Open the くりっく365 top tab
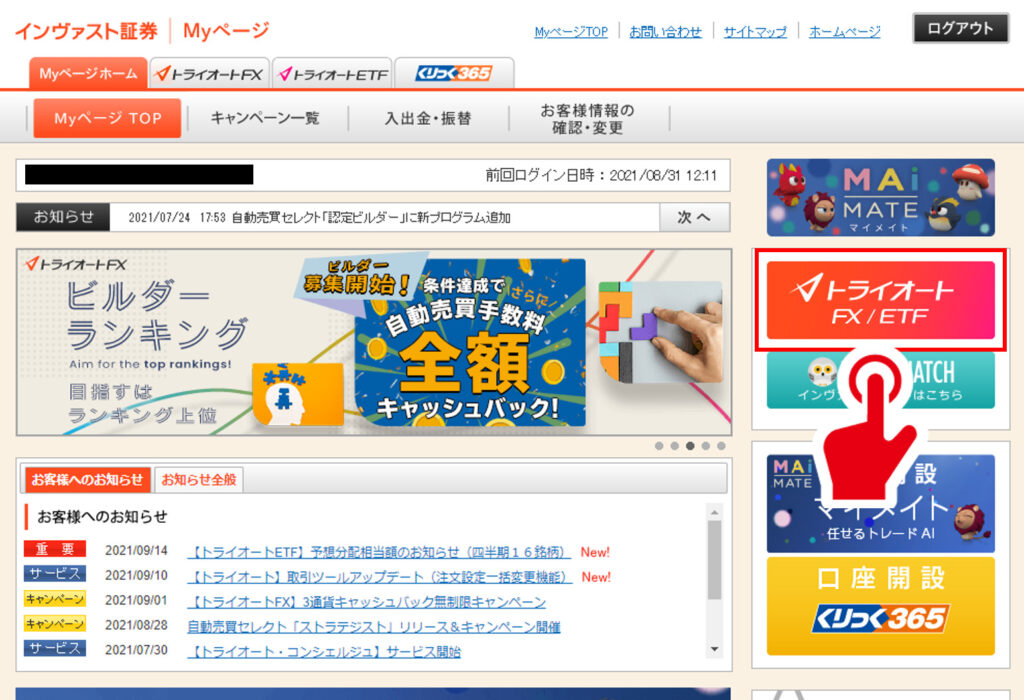This screenshot has height=700, width=1024. pyautogui.click(x=454, y=74)
